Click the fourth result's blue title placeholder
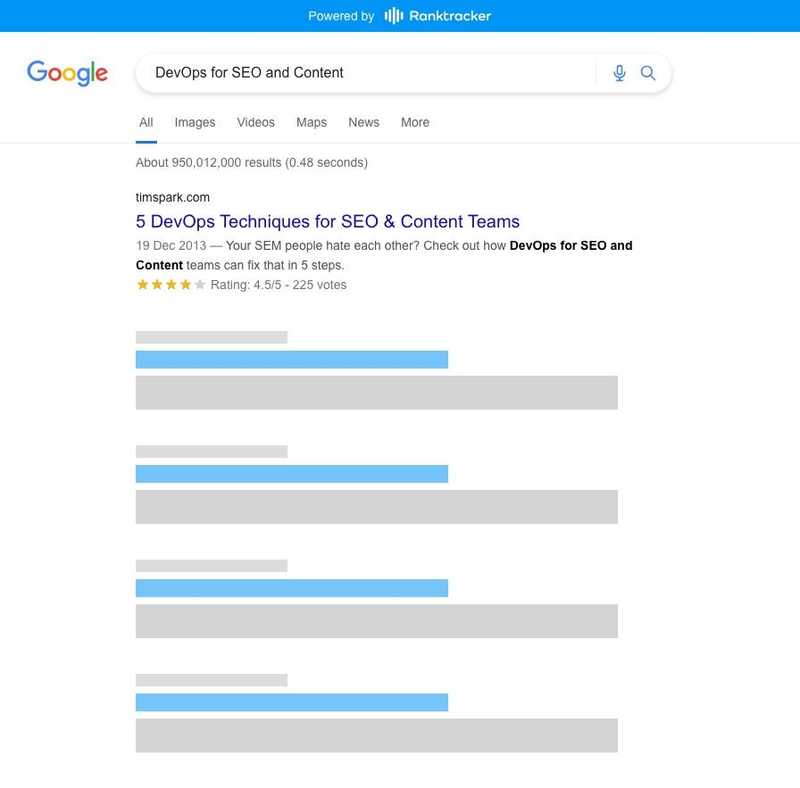This screenshot has height=788, width=800. tap(292, 588)
